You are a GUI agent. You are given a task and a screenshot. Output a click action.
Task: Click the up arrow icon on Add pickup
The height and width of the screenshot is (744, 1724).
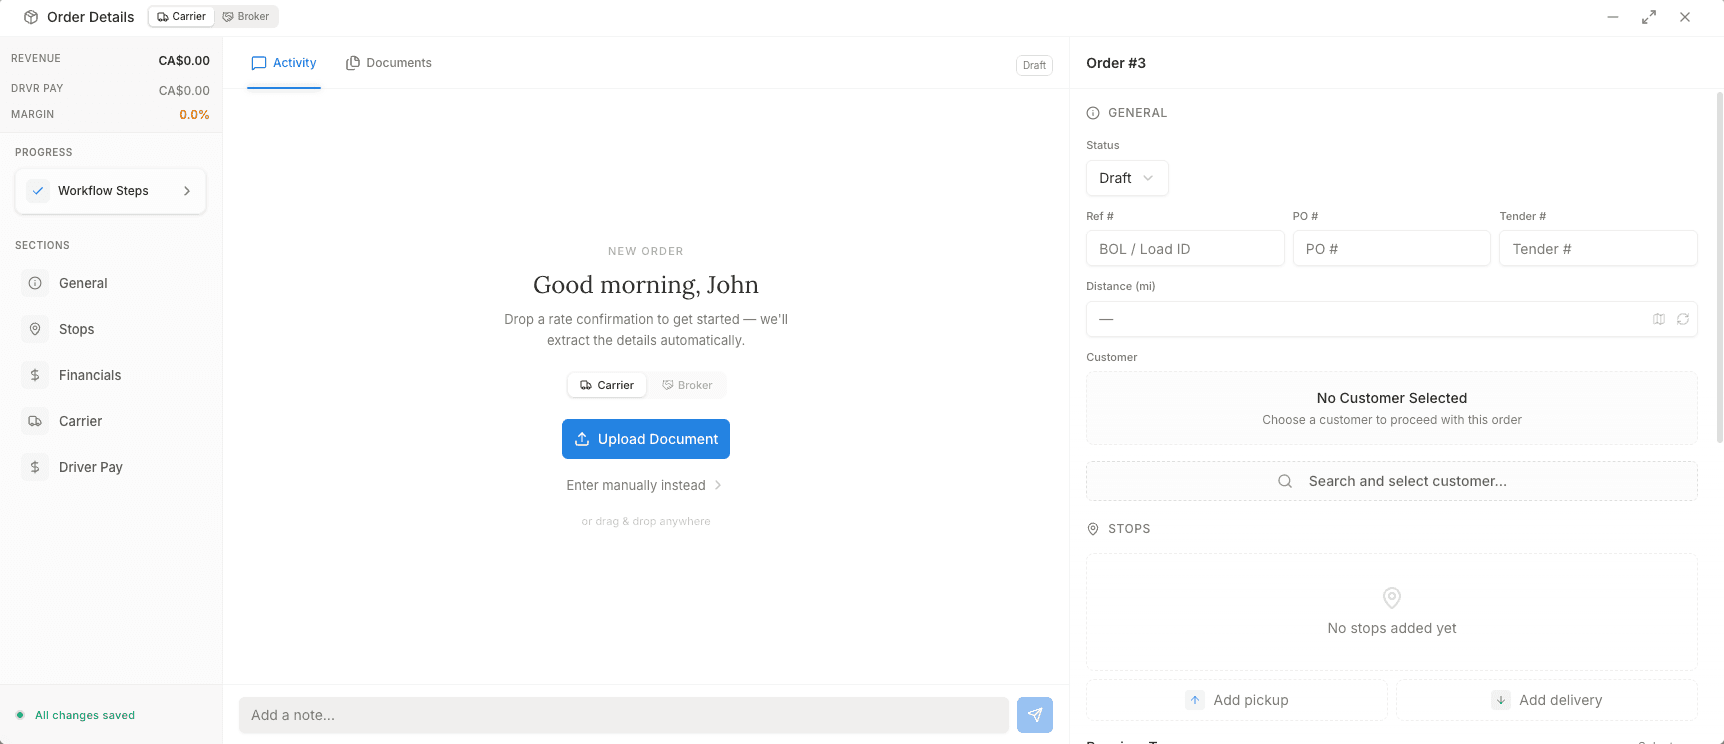1195,700
